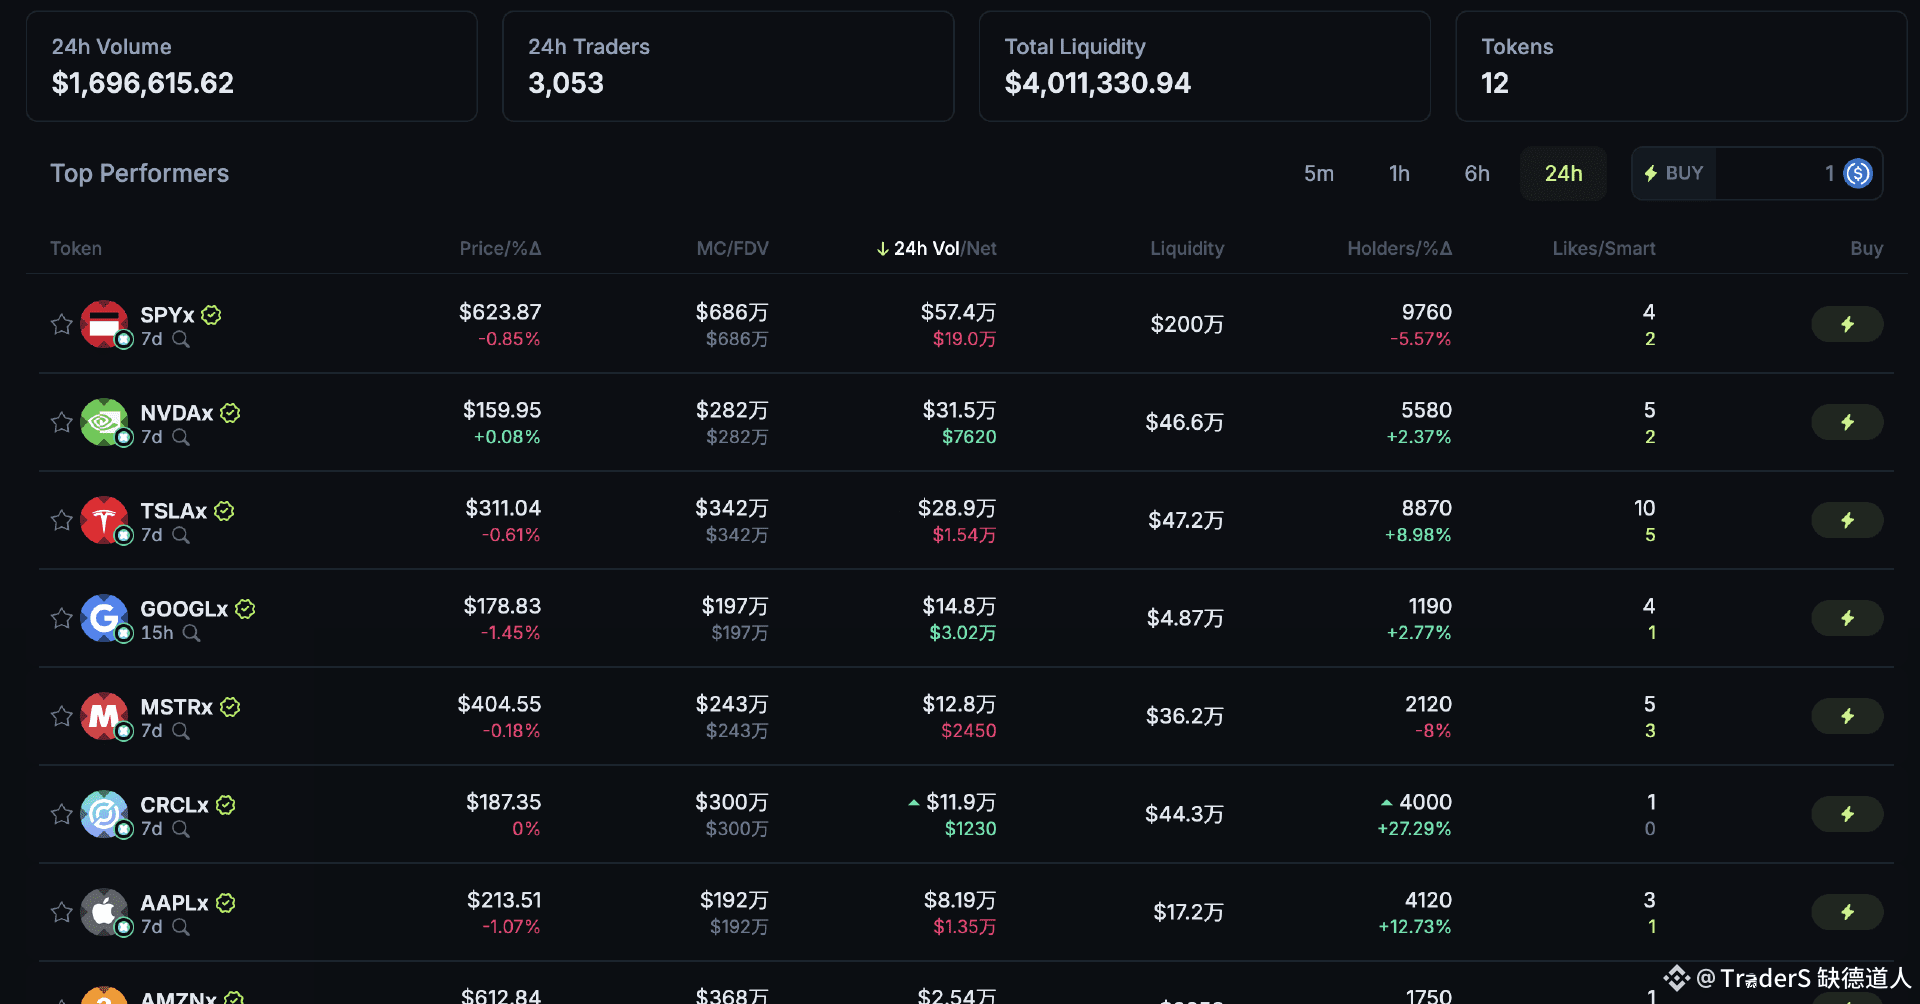Image resolution: width=1920 pixels, height=1004 pixels.
Task: Sort by Likes/Smart column header
Action: (1604, 248)
